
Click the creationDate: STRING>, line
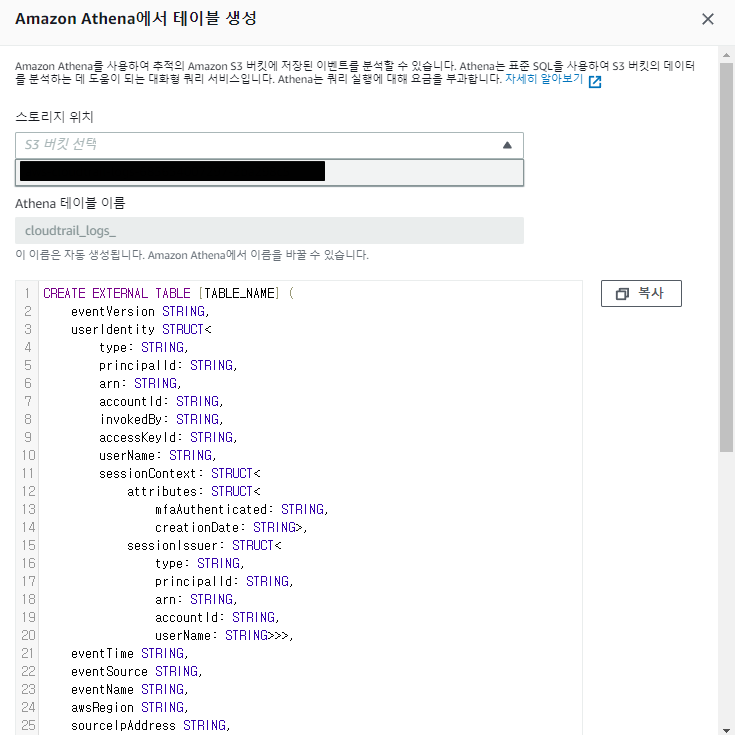coord(231,527)
